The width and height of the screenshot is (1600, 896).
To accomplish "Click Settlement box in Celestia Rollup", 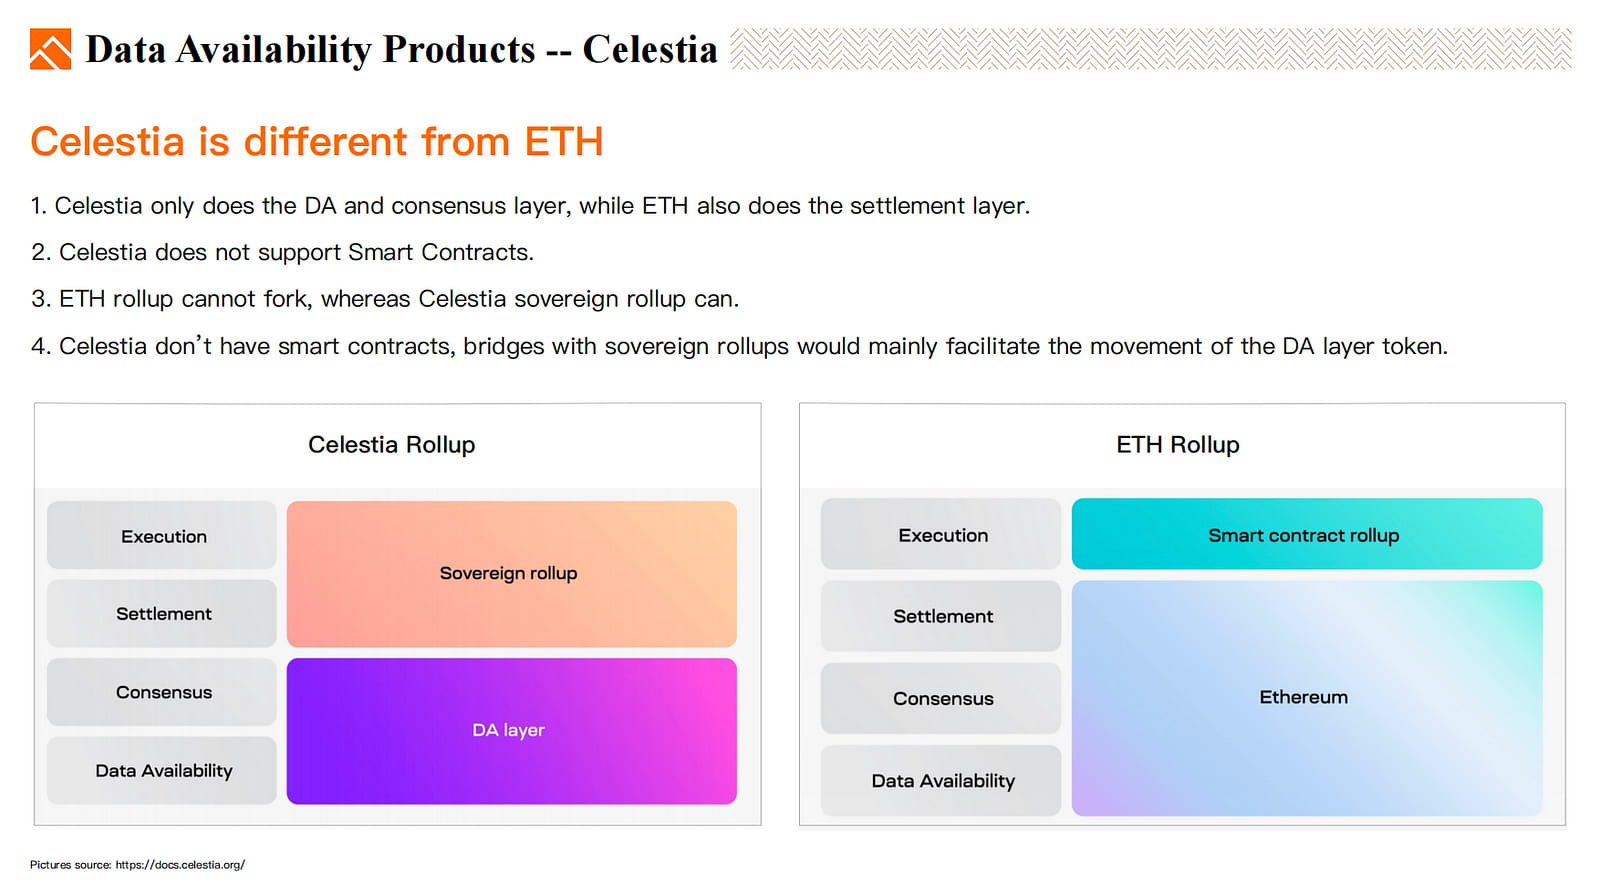I will point(162,614).
